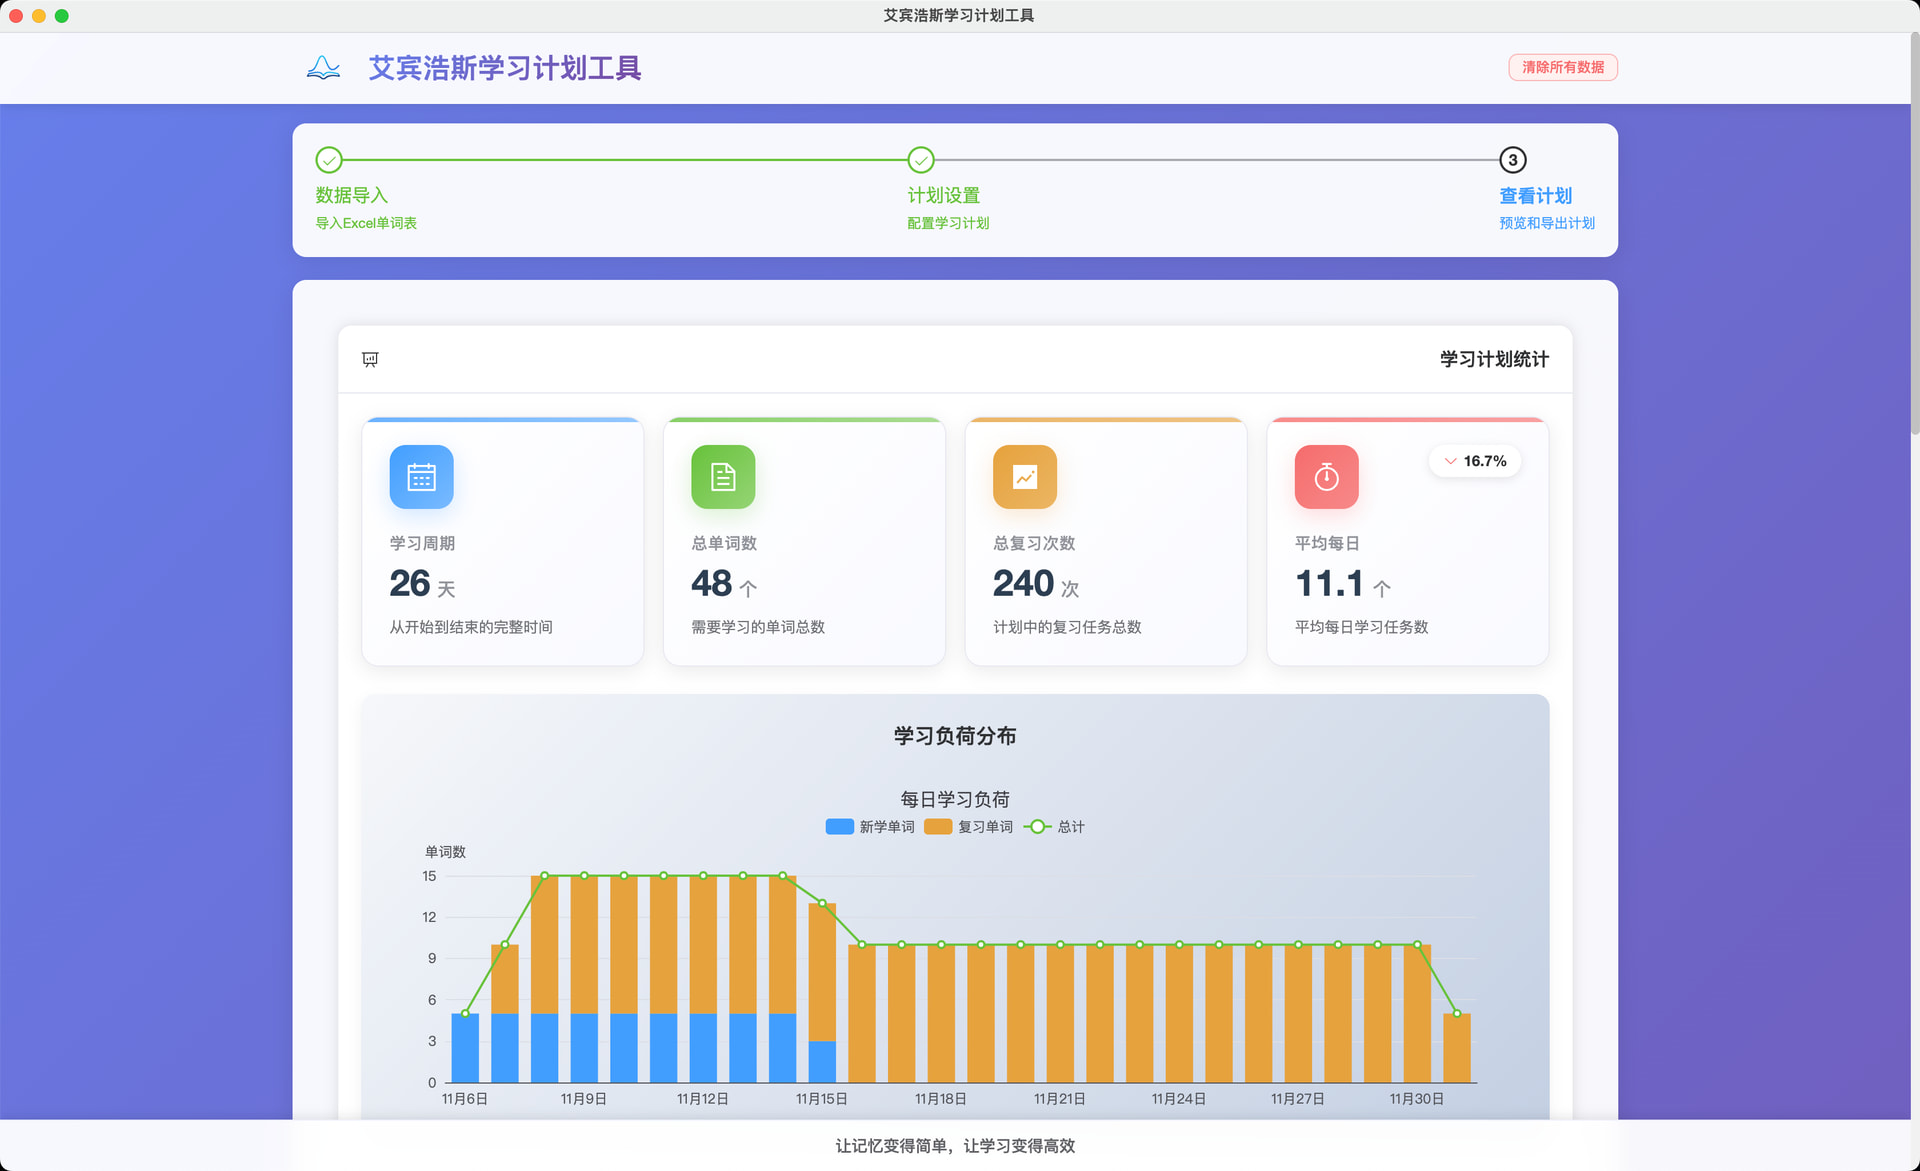Select the 查看计划 step label
Viewport: 1920px width, 1171px height.
1536,196
